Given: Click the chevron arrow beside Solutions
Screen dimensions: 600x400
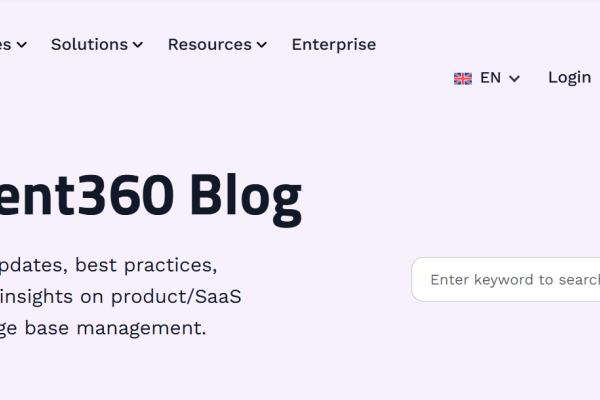Looking at the screenshot, I should tap(138, 45).
